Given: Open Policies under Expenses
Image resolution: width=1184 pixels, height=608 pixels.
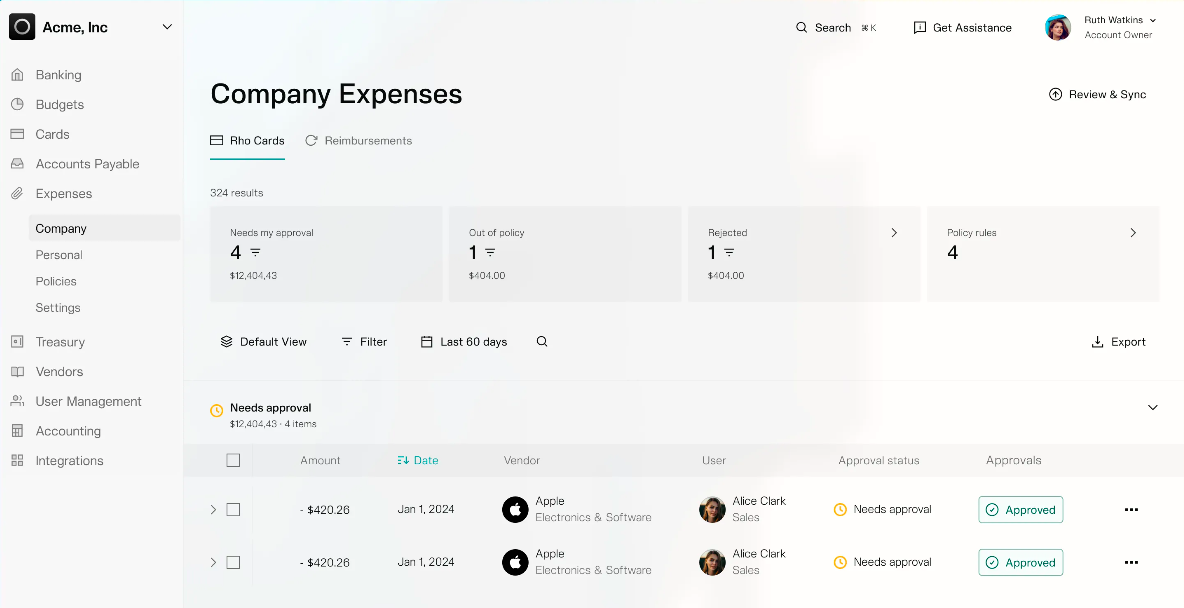Looking at the screenshot, I should (x=56, y=281).
